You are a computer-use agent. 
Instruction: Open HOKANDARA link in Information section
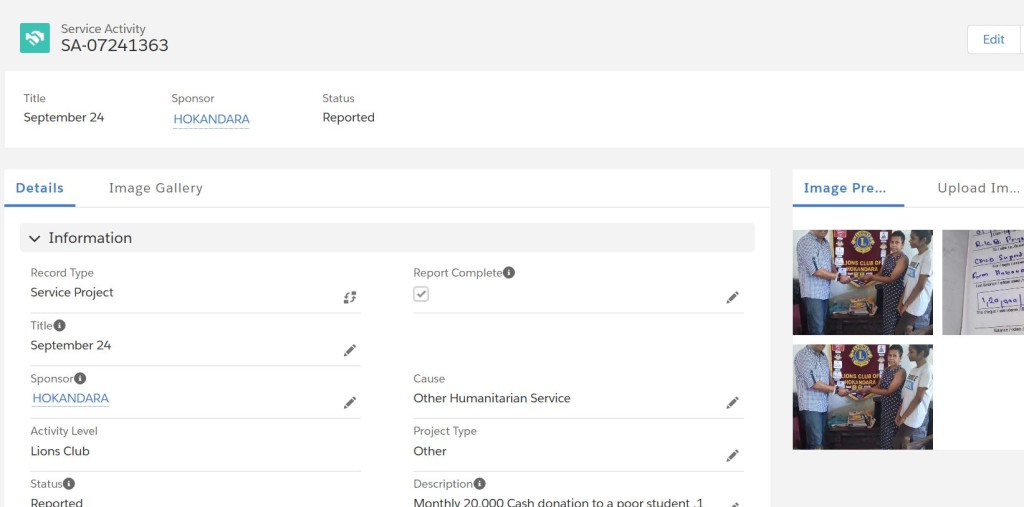tap(71, 398)
